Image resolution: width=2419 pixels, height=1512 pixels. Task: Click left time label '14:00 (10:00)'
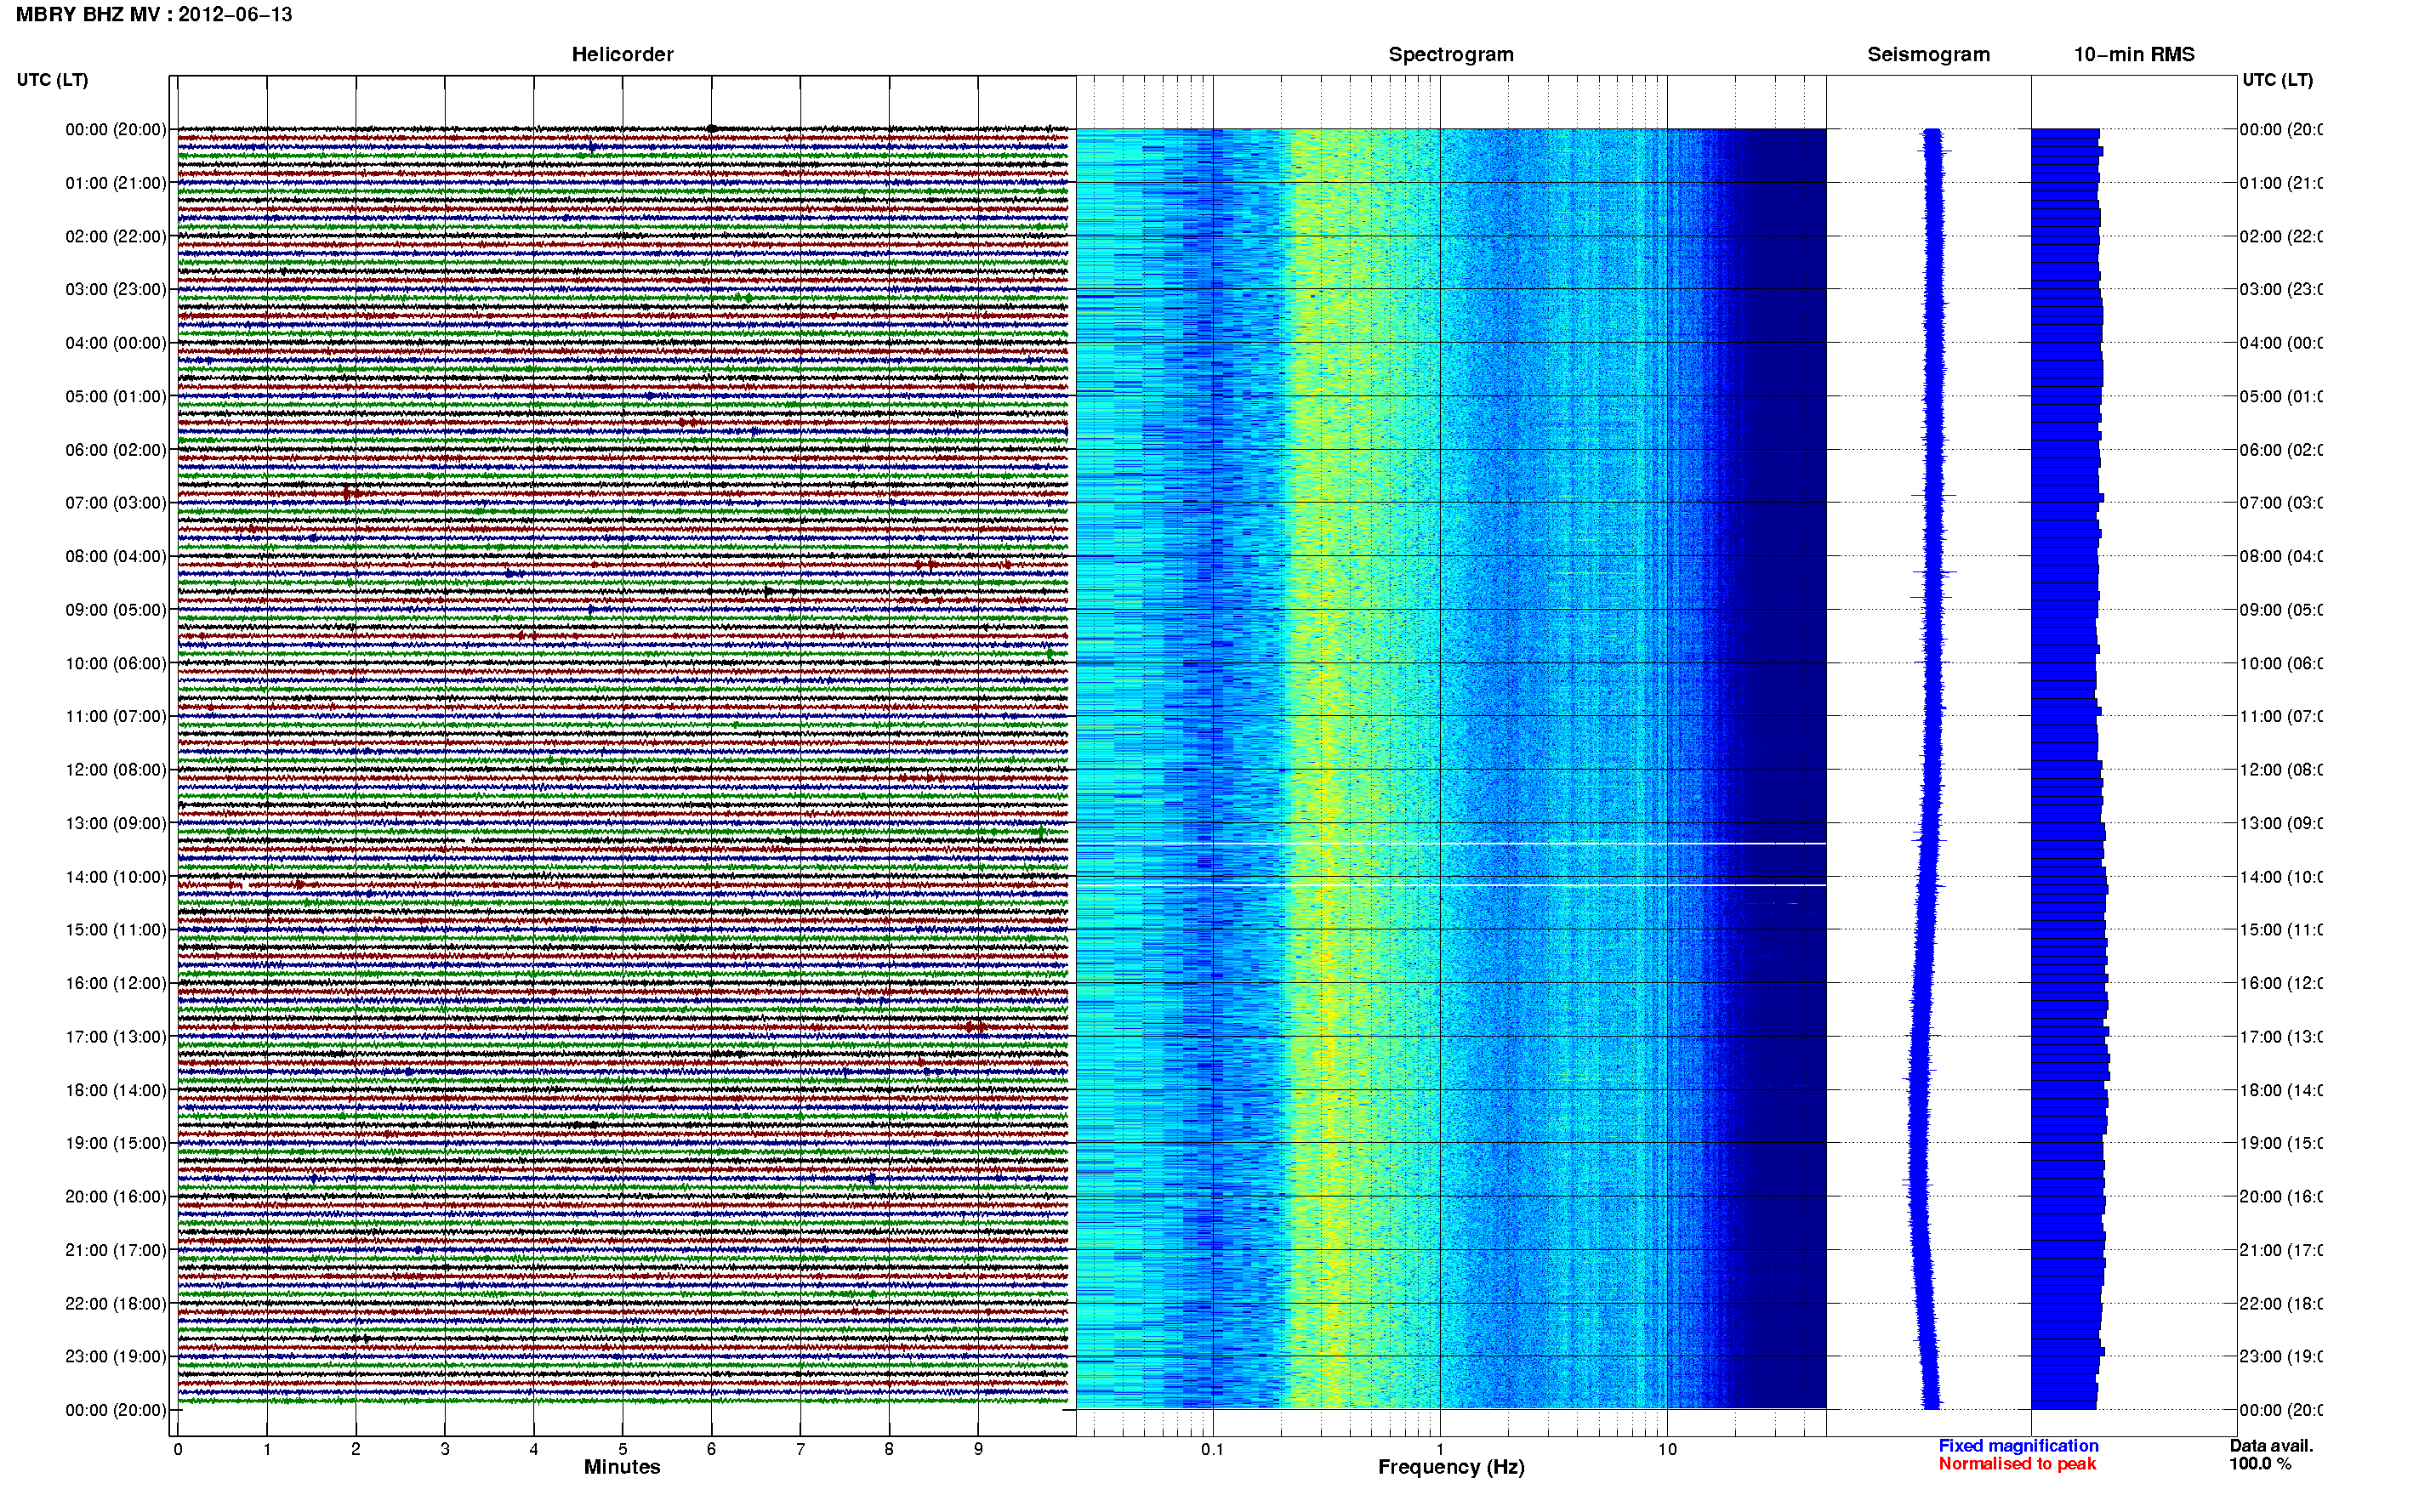tap(116, 877)
